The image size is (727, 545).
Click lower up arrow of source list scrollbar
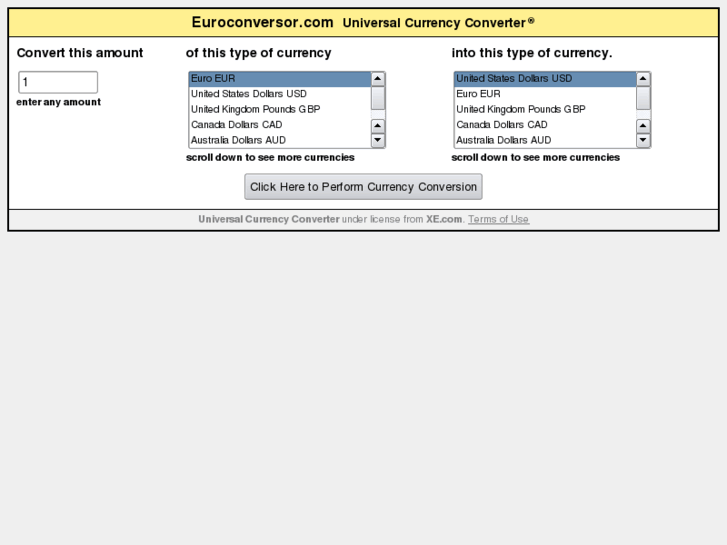pyautogui.click(x=378, y=126)
